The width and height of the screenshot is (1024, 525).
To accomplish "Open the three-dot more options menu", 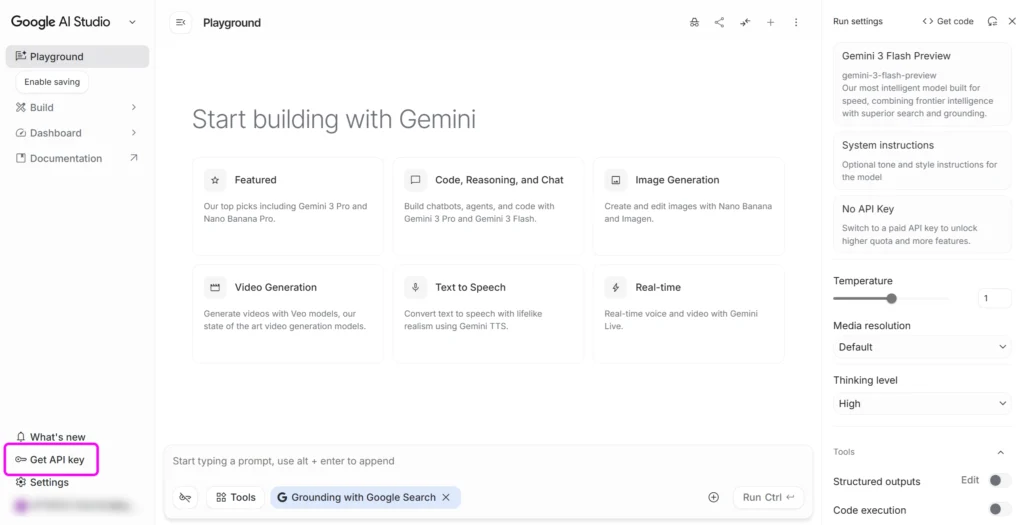I will click(796, 22).
